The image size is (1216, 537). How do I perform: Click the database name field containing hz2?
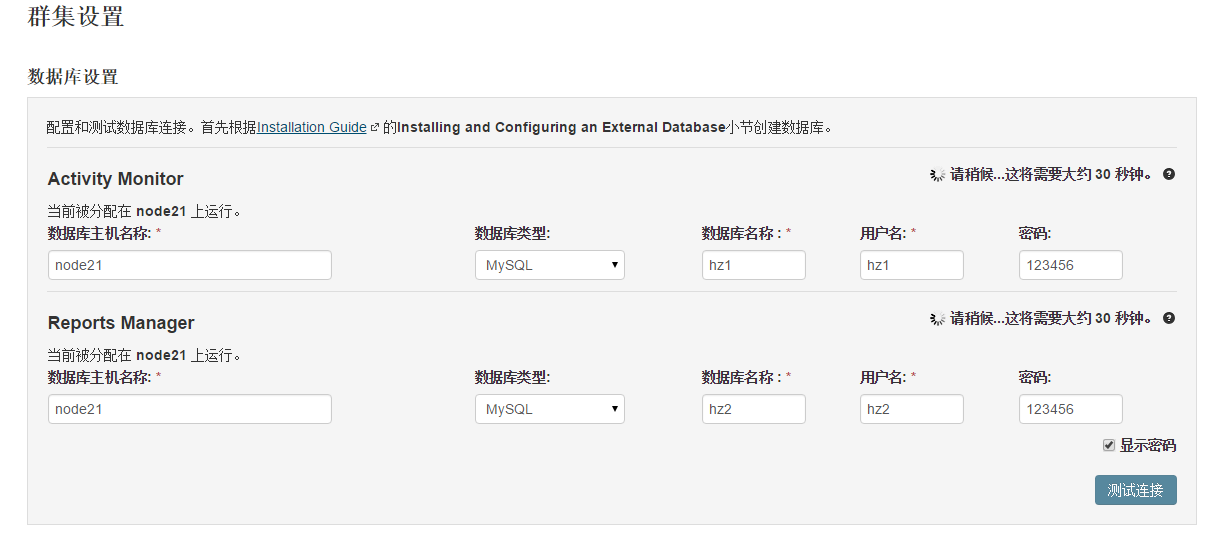point(754,409)
